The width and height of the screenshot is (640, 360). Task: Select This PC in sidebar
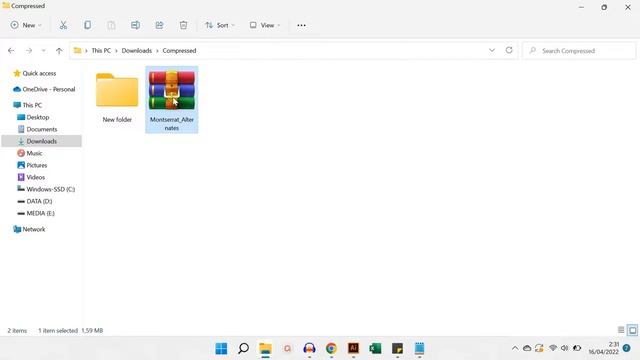32,105
